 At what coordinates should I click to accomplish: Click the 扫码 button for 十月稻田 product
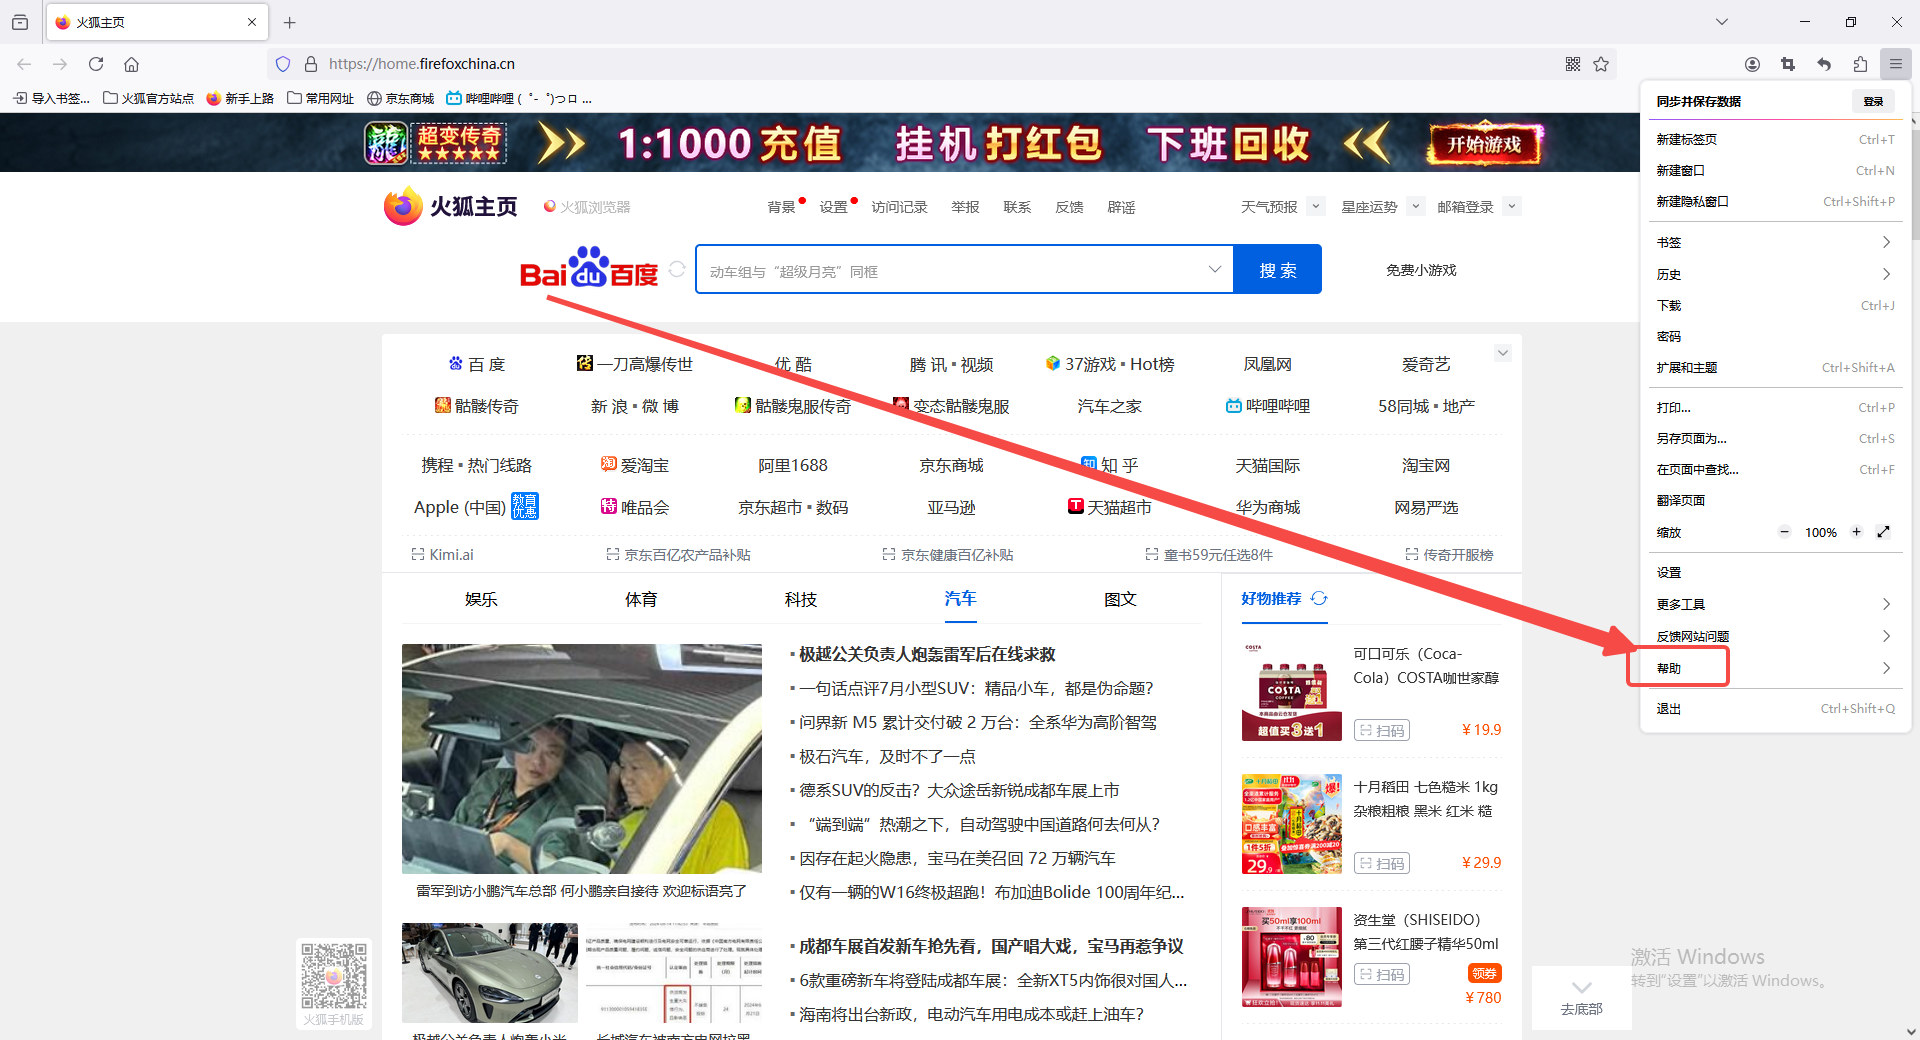pos(1381,863)
